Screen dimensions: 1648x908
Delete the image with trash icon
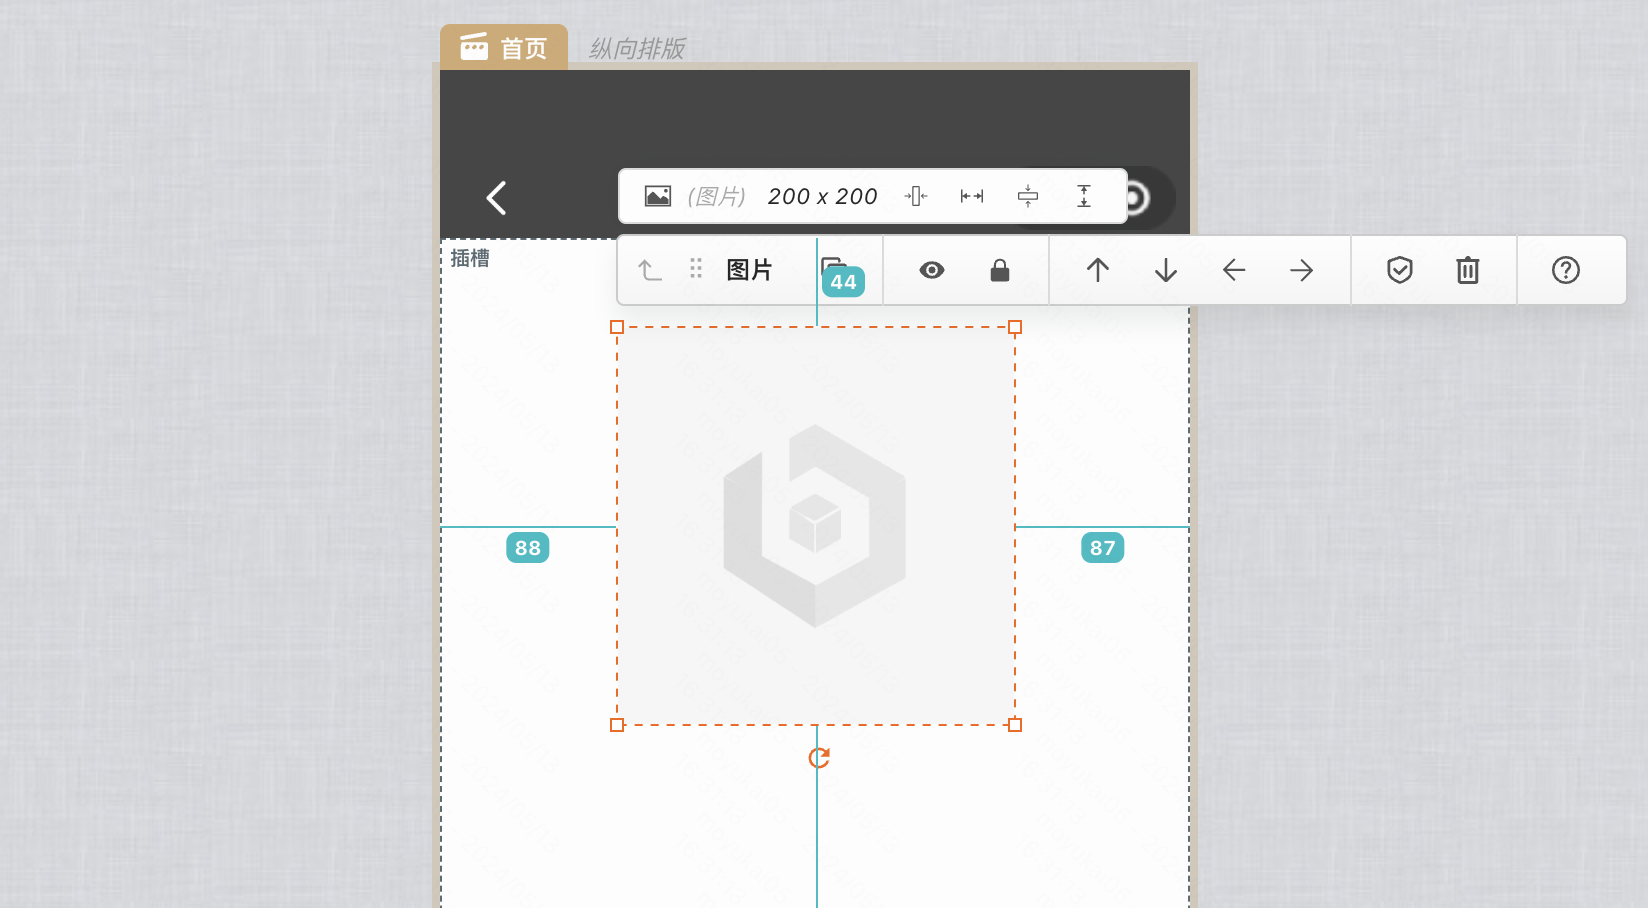pos(1468,270)
